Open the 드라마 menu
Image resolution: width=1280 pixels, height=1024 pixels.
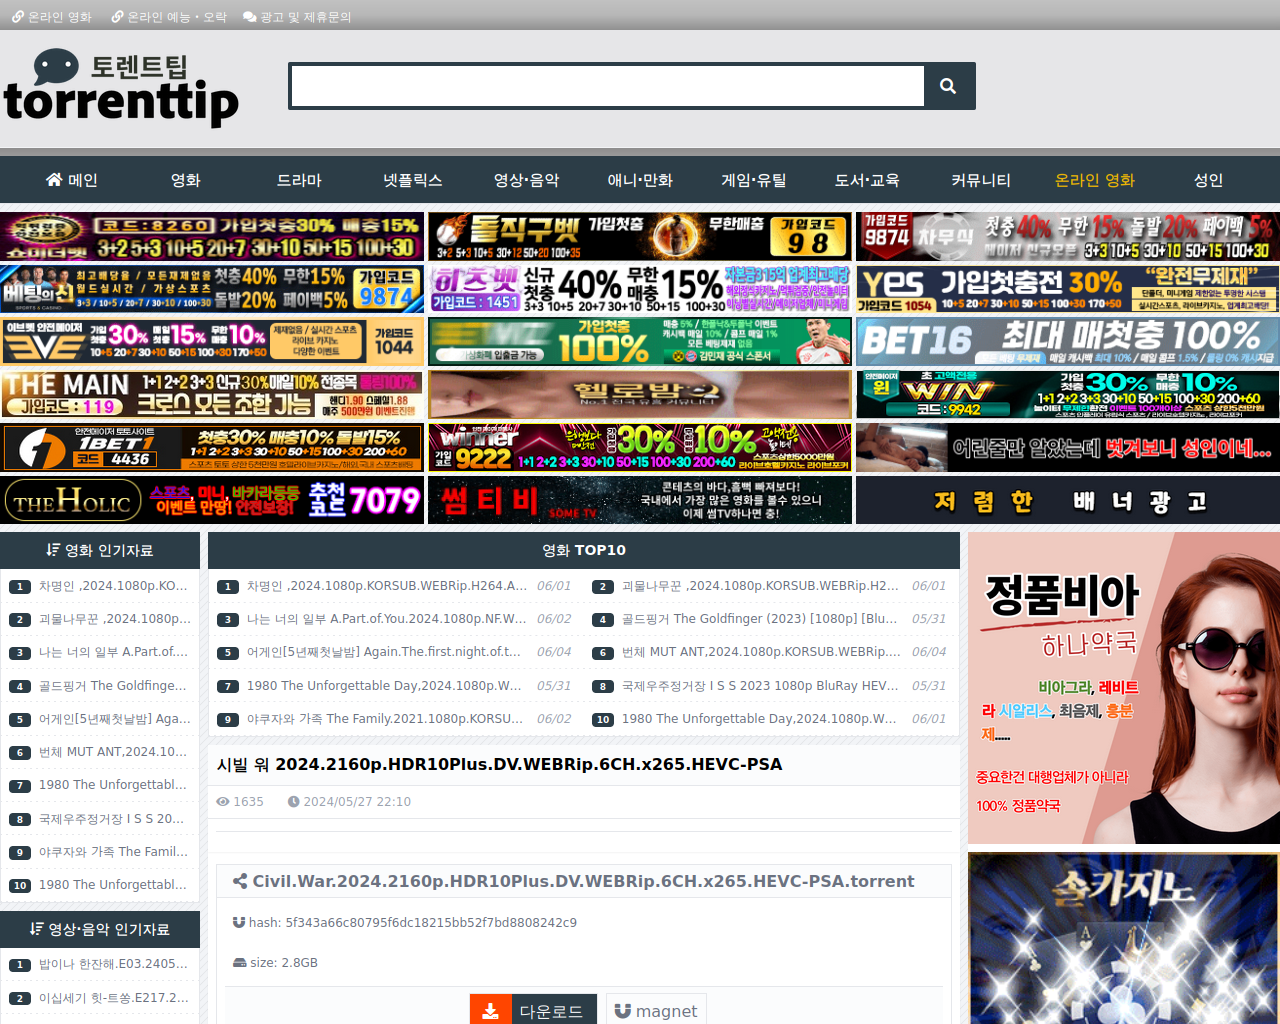tap(299, 180)
